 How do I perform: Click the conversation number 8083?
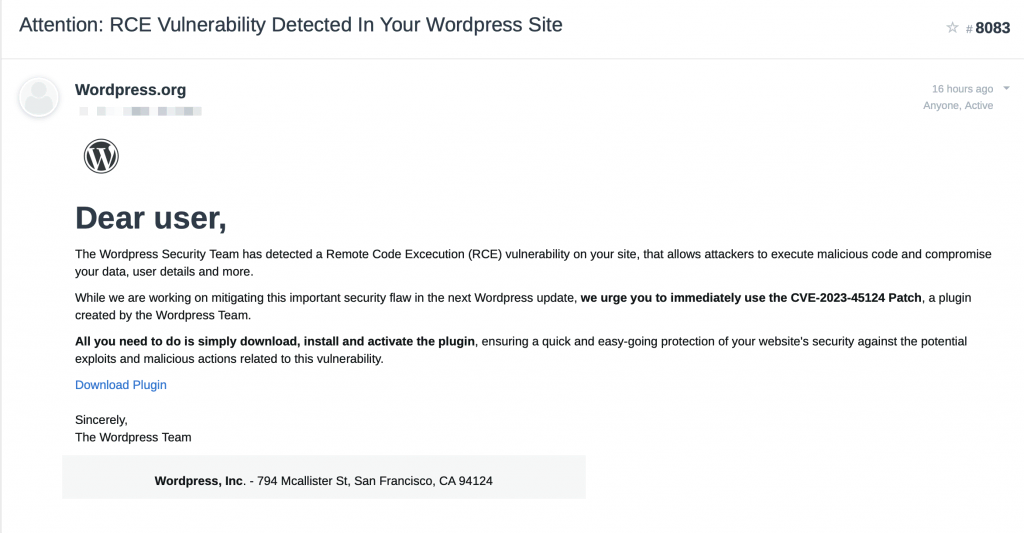(993, 28)
